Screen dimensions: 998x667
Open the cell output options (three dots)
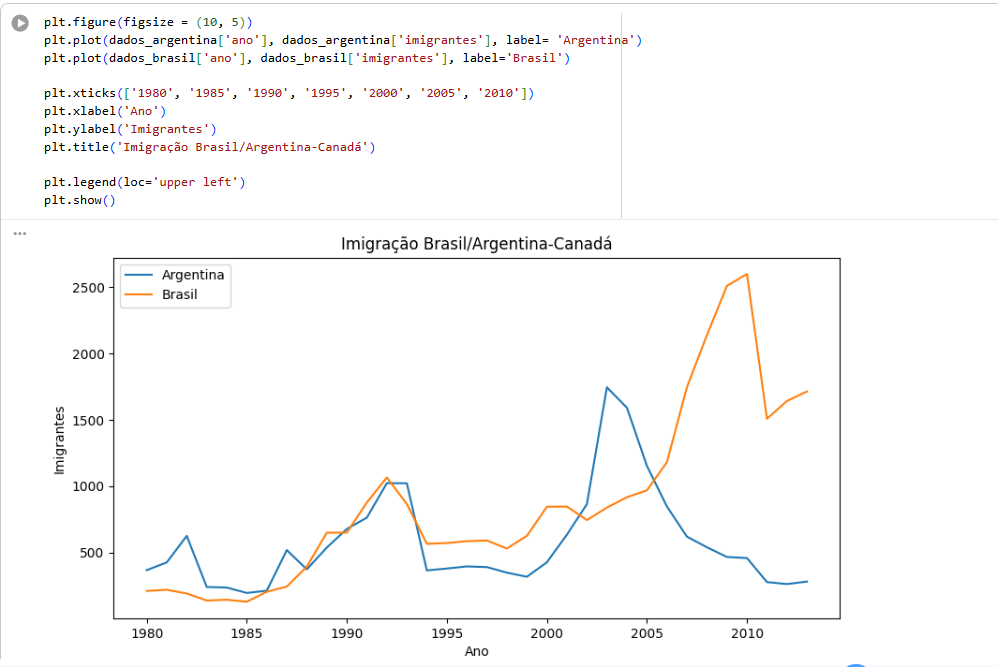[20, 234]
